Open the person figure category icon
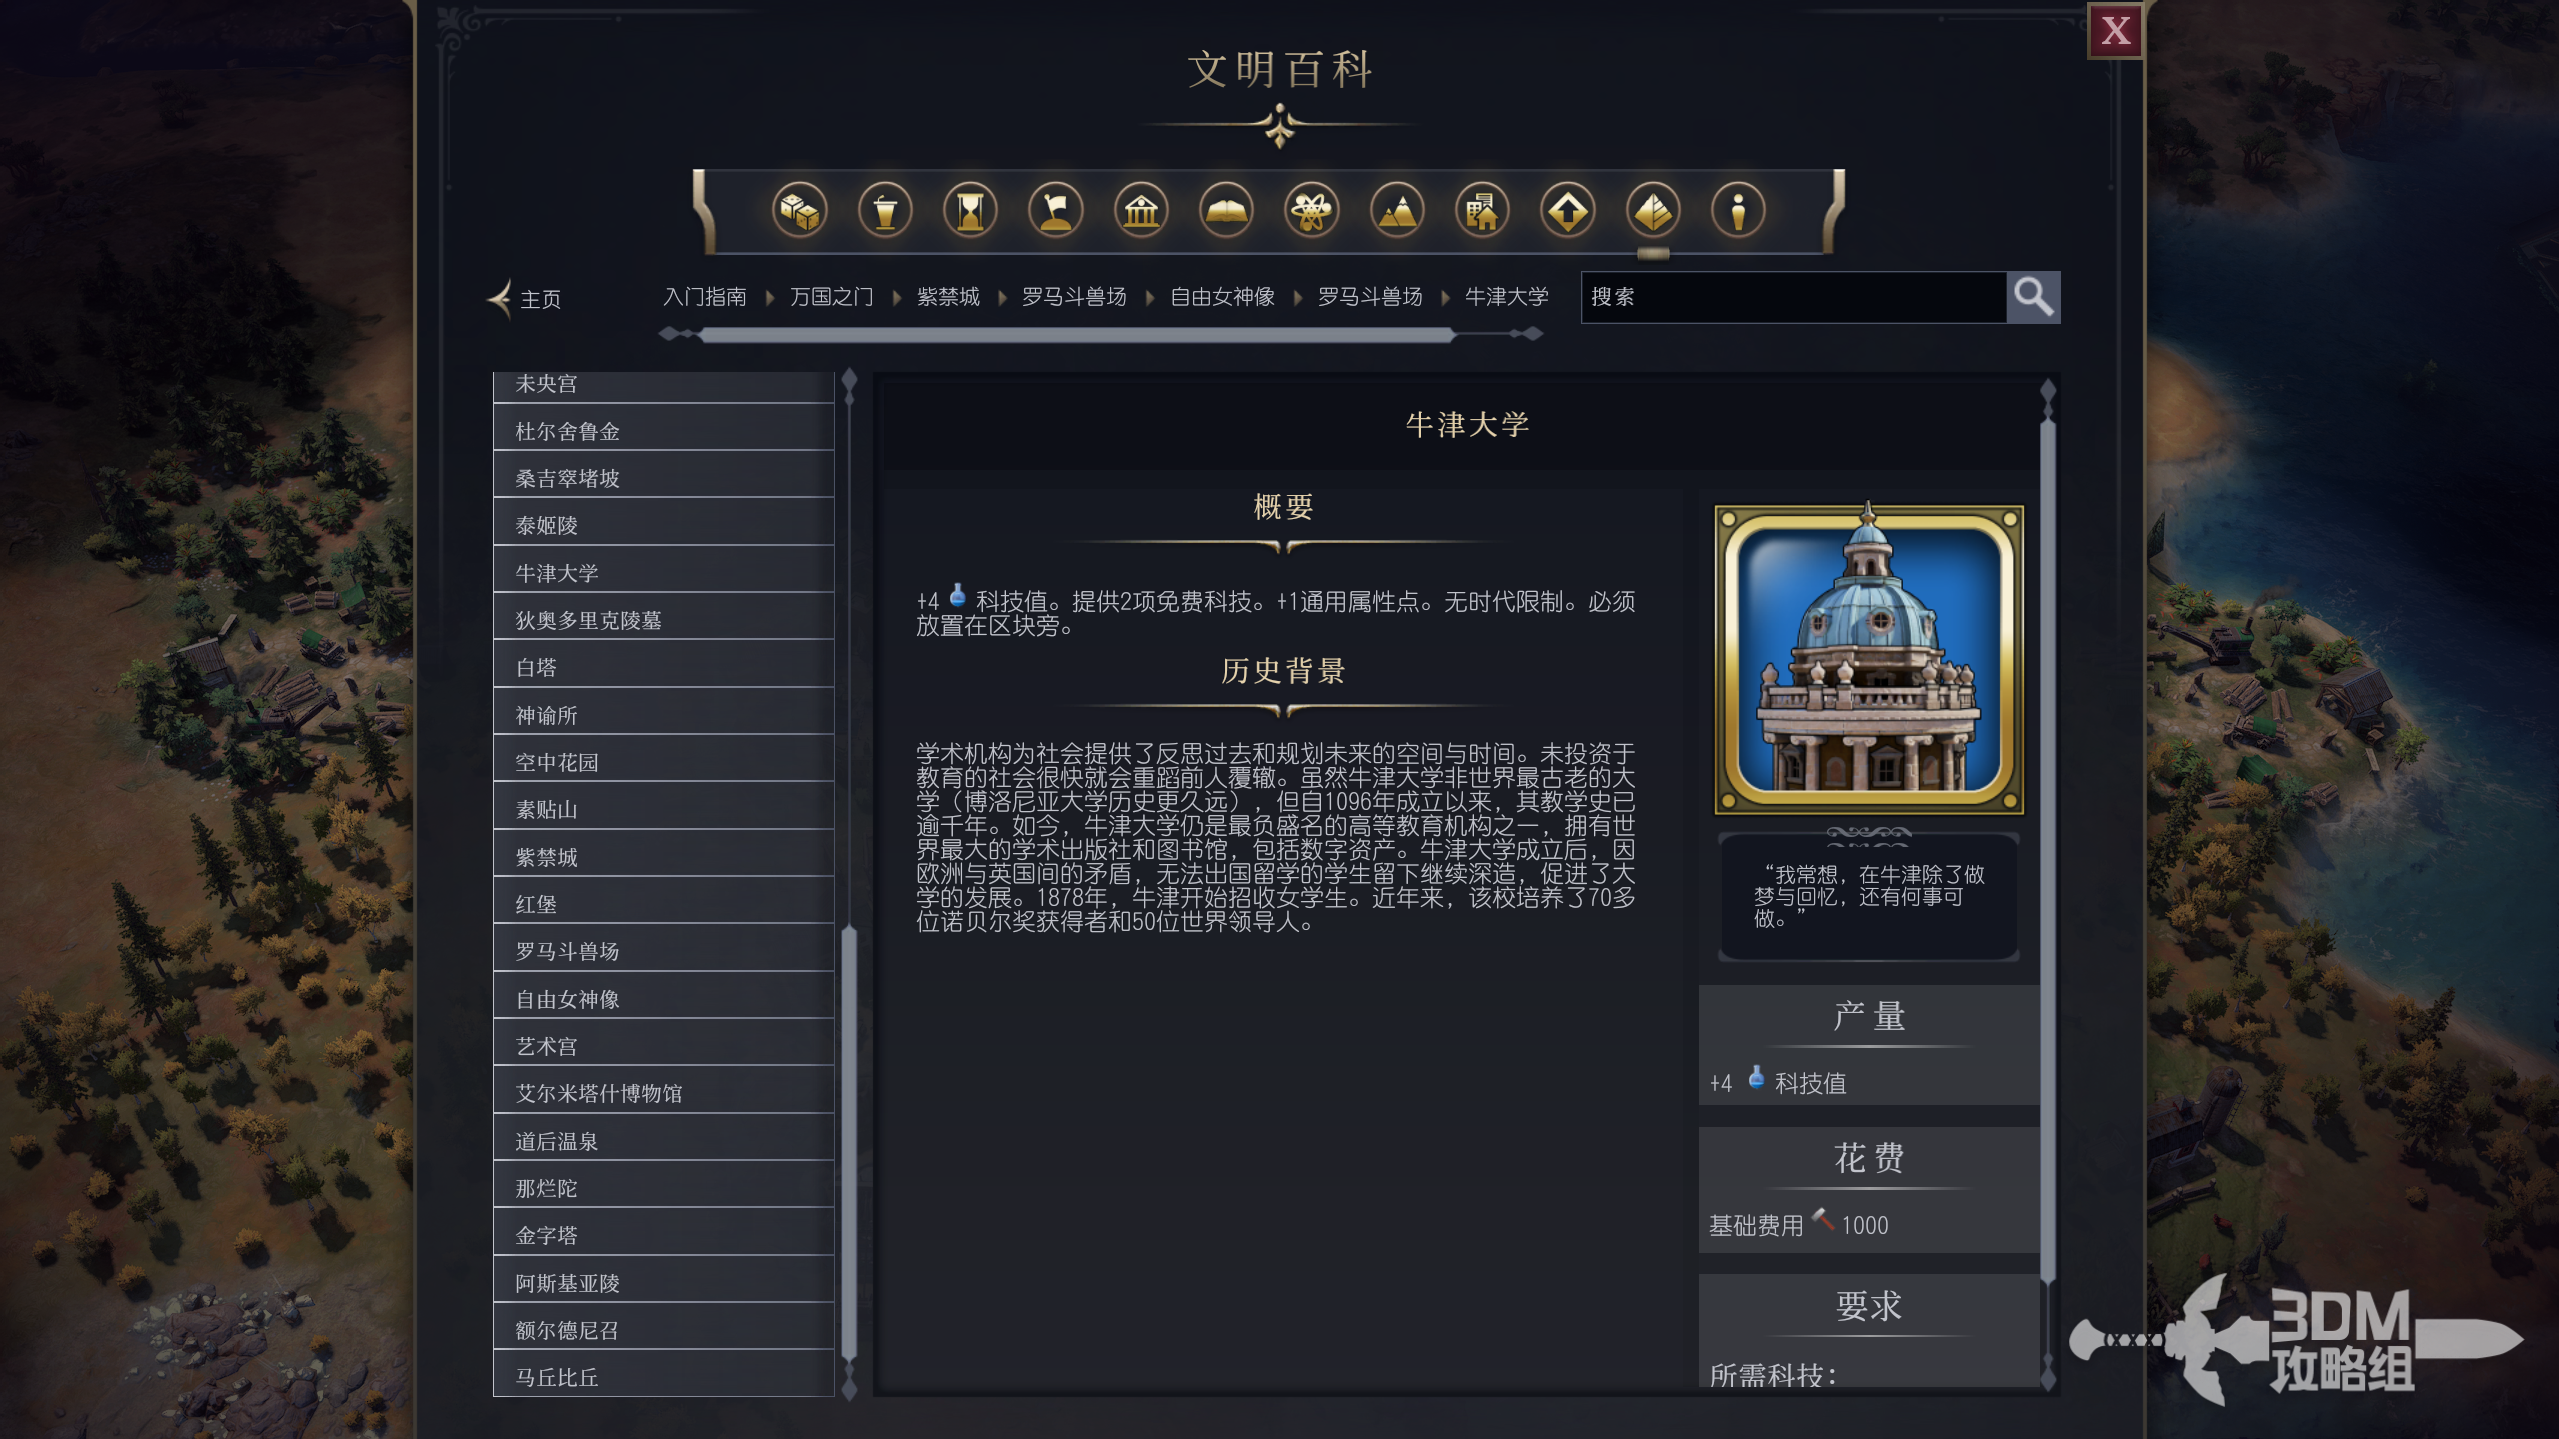This screenshot has height=1439, width=2559. pyautogui.click(x=1738, y=211)
